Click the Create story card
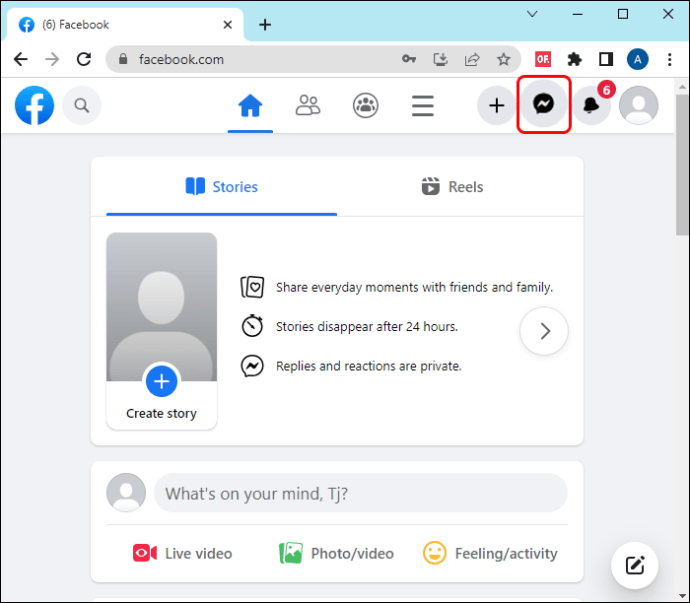The height and width of the screenshot is (603, 690). 161,331
